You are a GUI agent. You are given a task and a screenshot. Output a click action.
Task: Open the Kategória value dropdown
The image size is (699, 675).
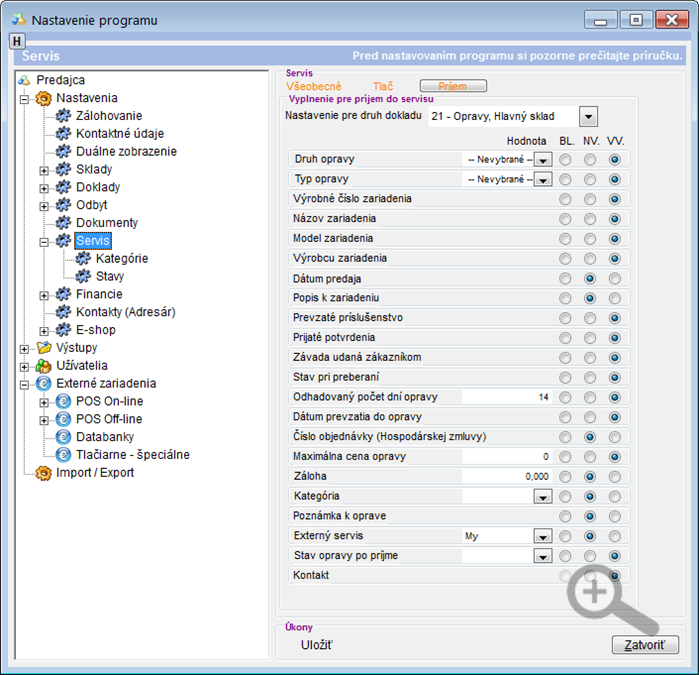(543, 496)
